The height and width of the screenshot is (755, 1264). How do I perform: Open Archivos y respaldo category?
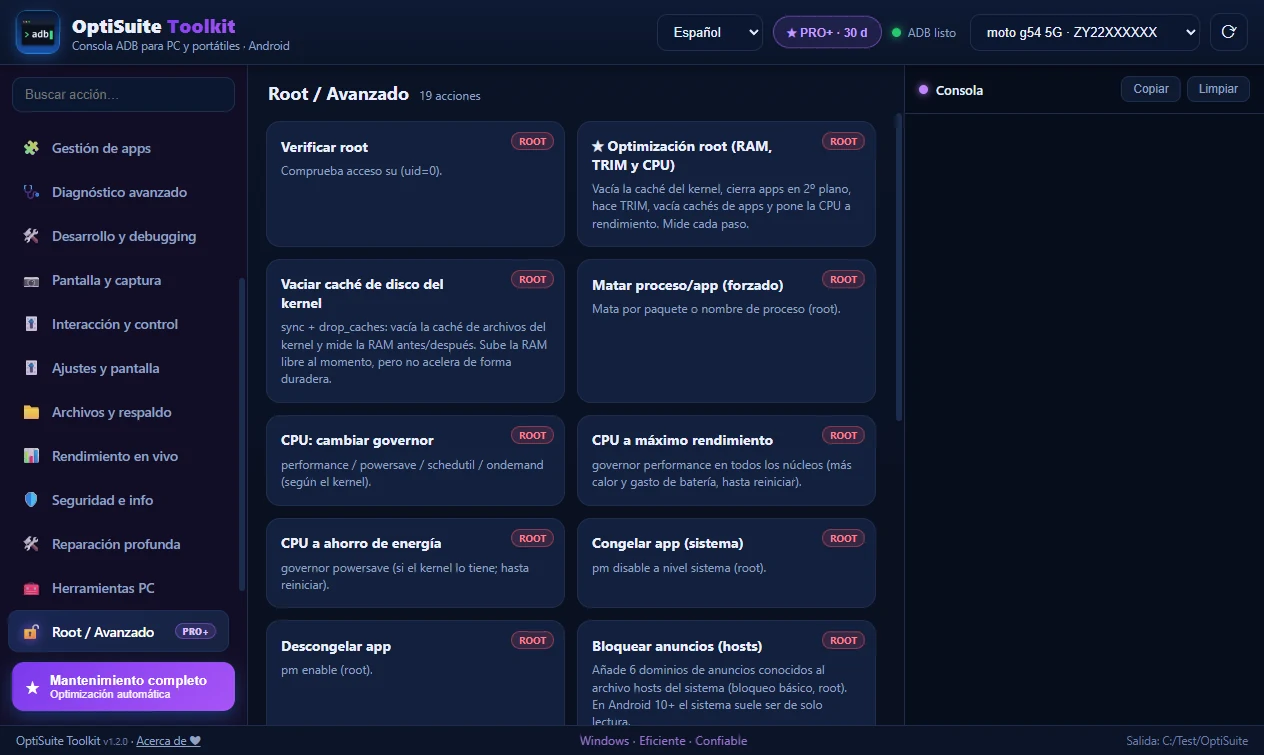point(118,412)
